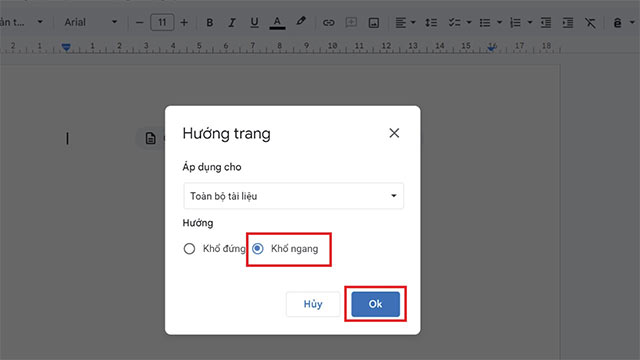Click the text alignment icon

400,23
